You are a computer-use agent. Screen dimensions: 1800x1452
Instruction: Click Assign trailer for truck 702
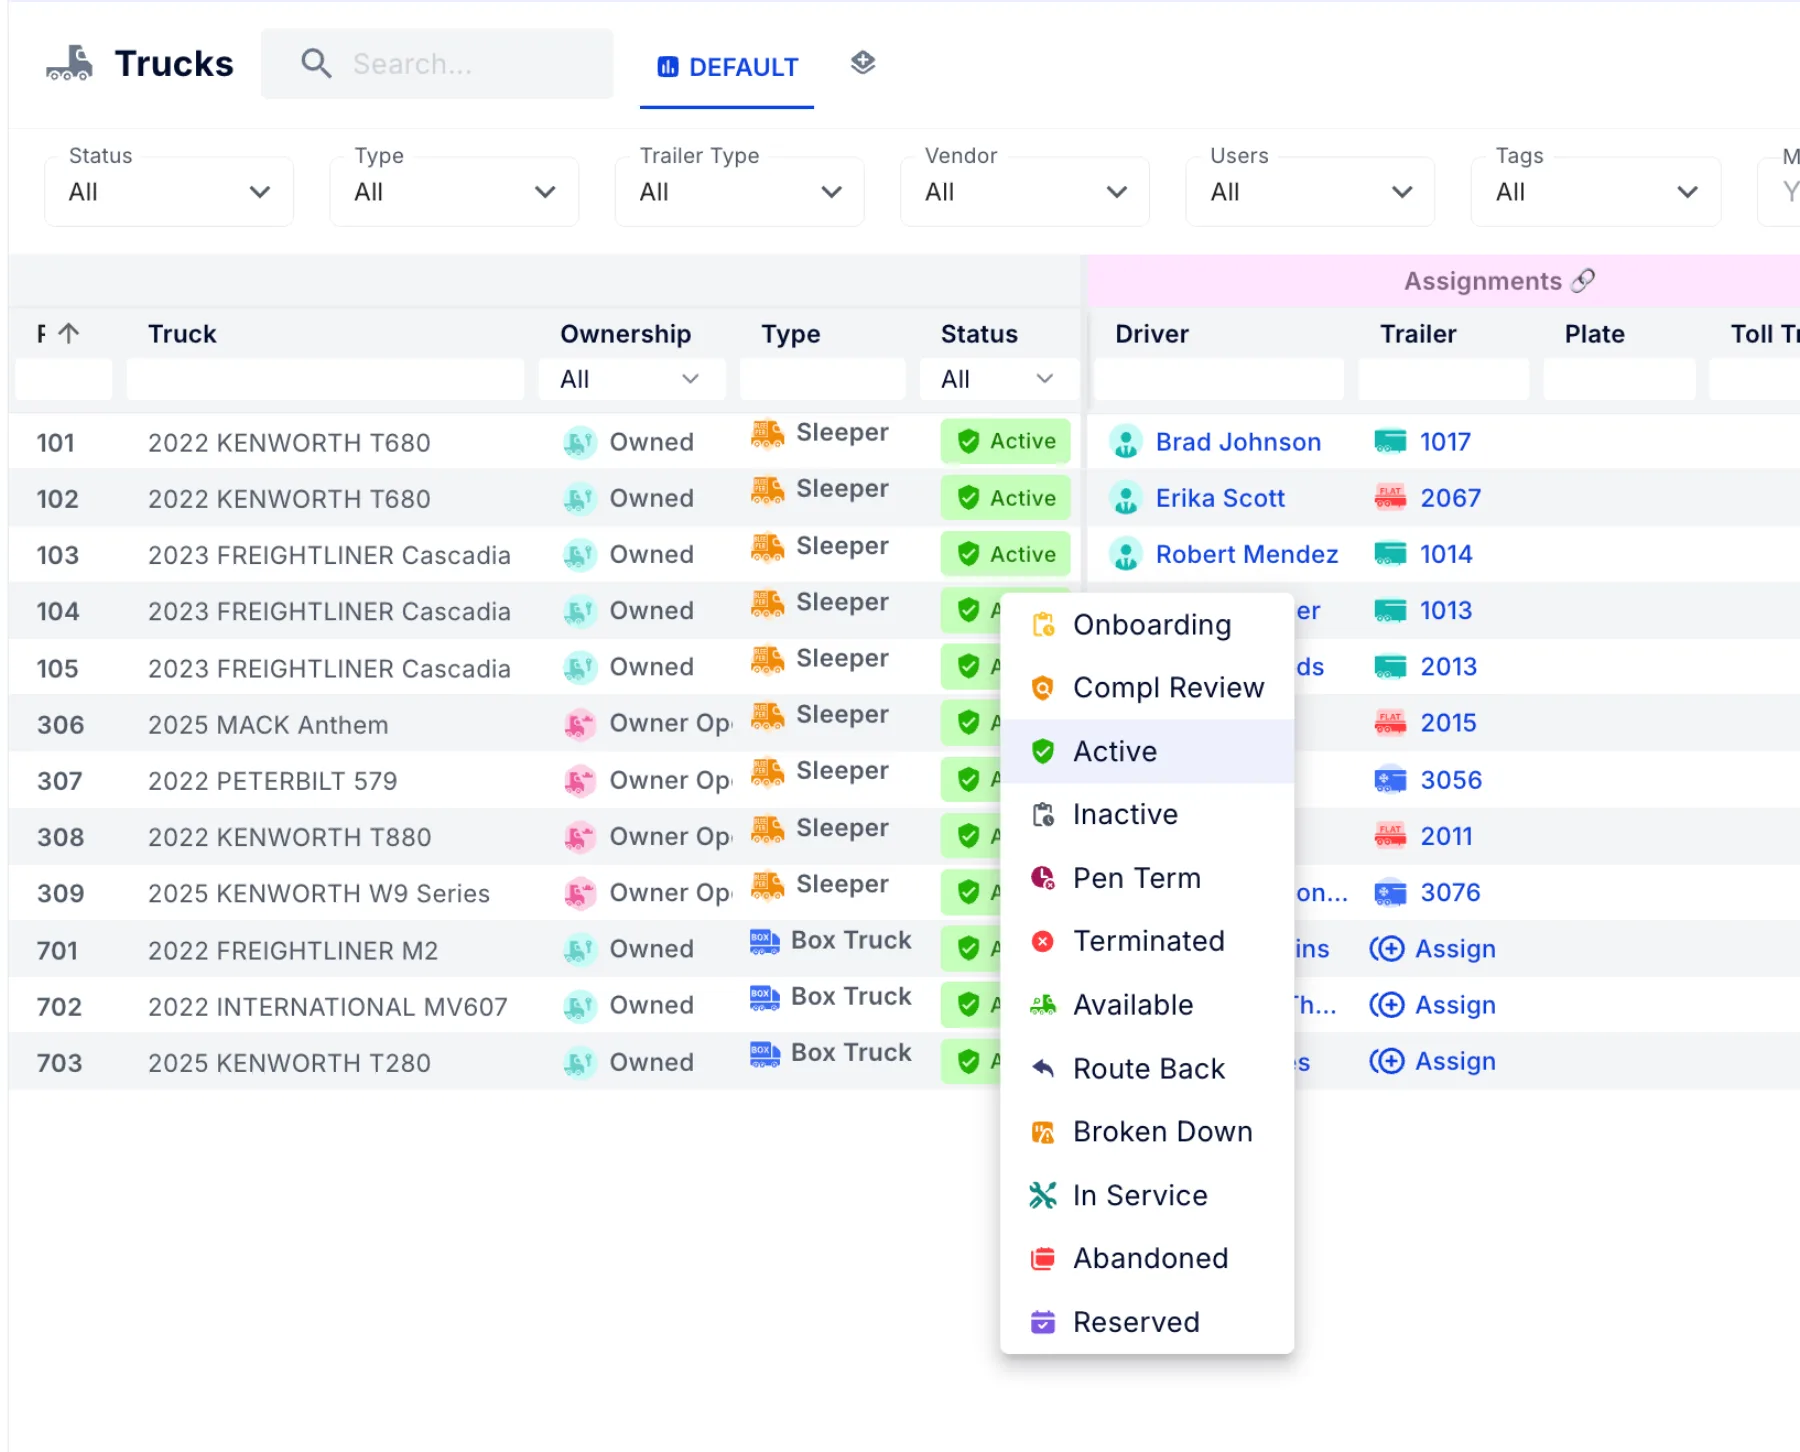point(1433,1005)
